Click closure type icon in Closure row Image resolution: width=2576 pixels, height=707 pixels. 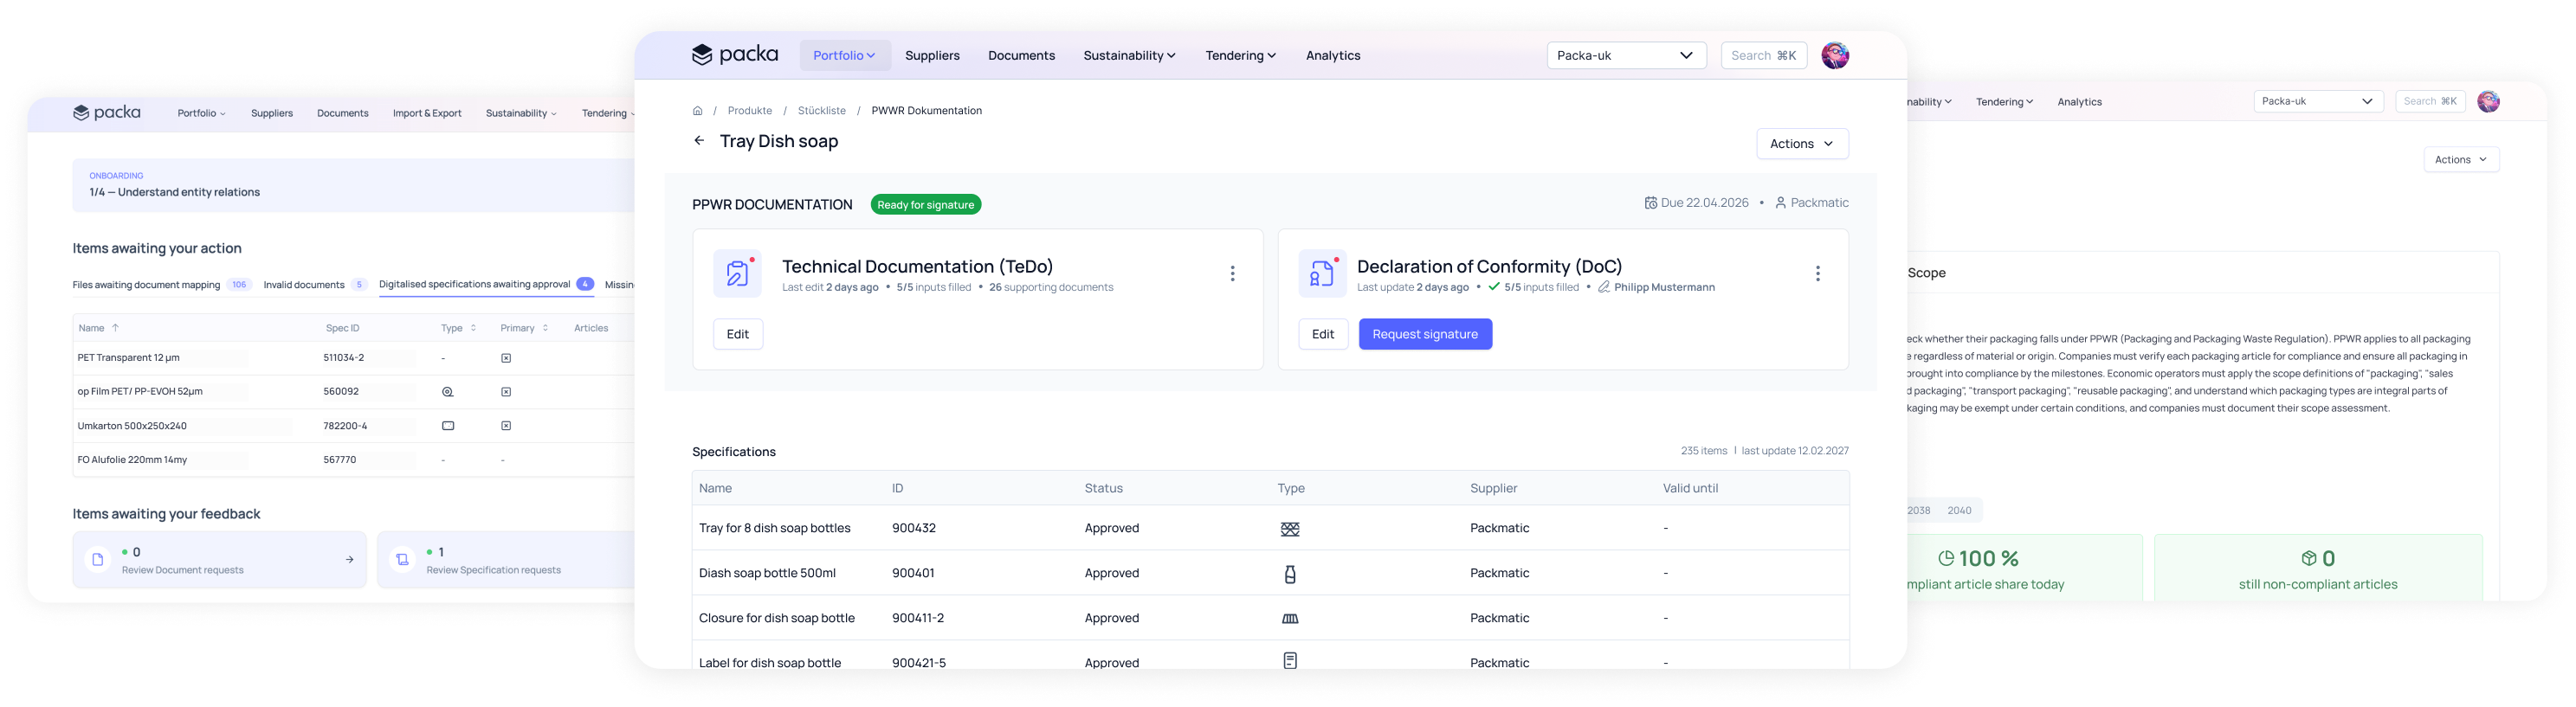coord(1290,619)
